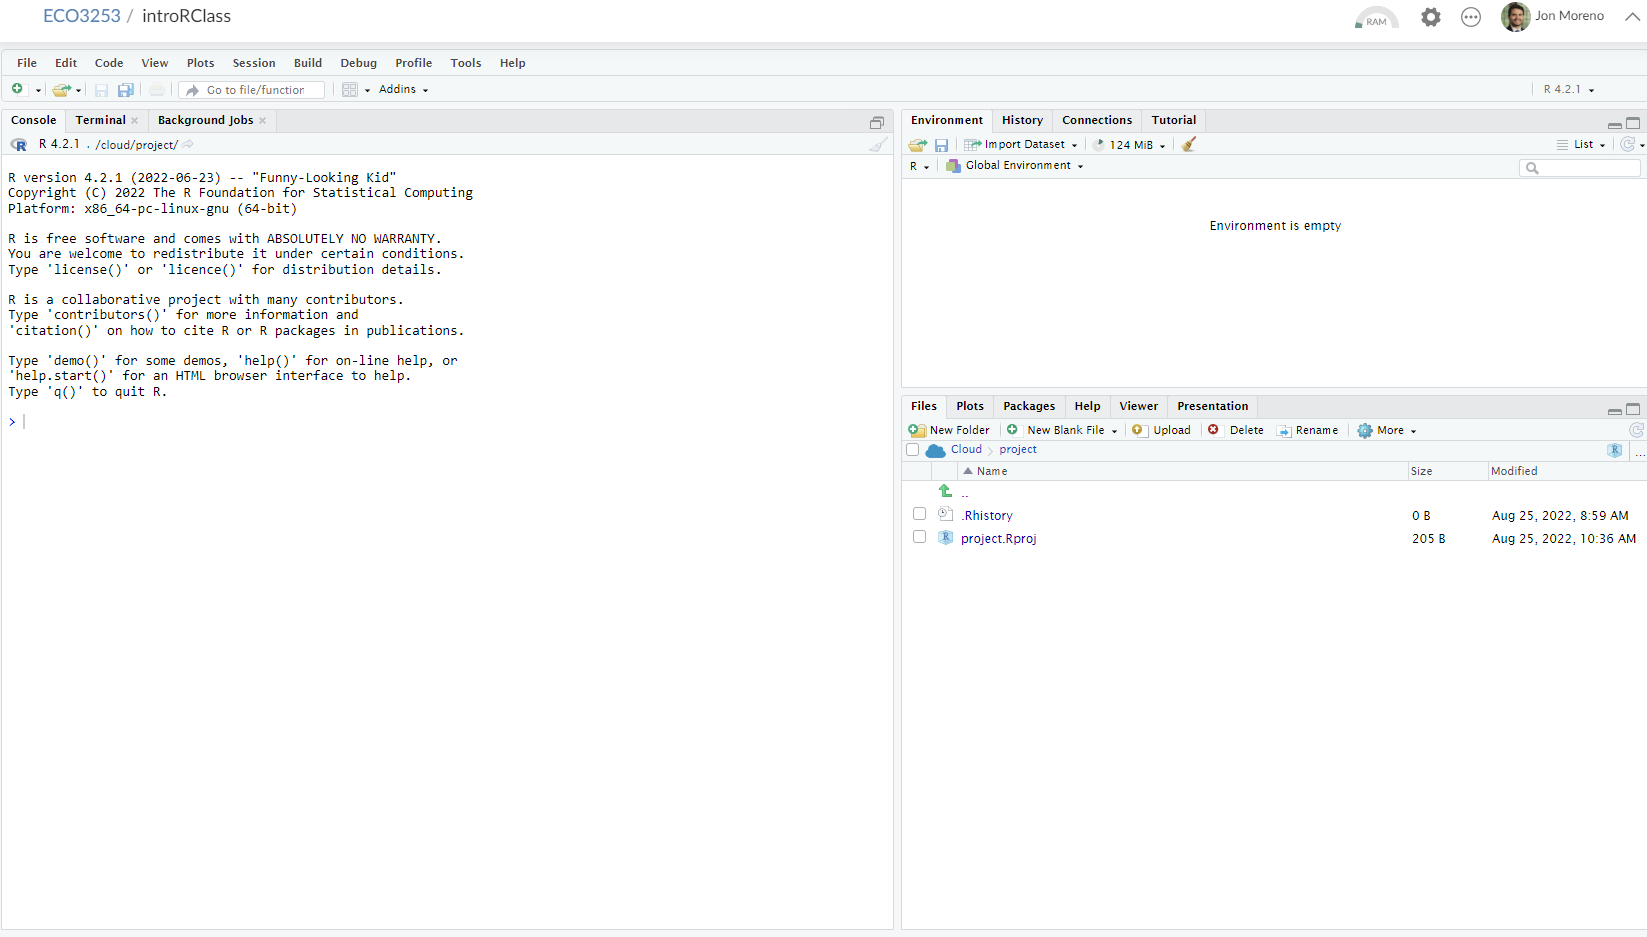This screenshot has width=1647, height=937.
Task: Click the new file plus icon
Action: (17, 90)
